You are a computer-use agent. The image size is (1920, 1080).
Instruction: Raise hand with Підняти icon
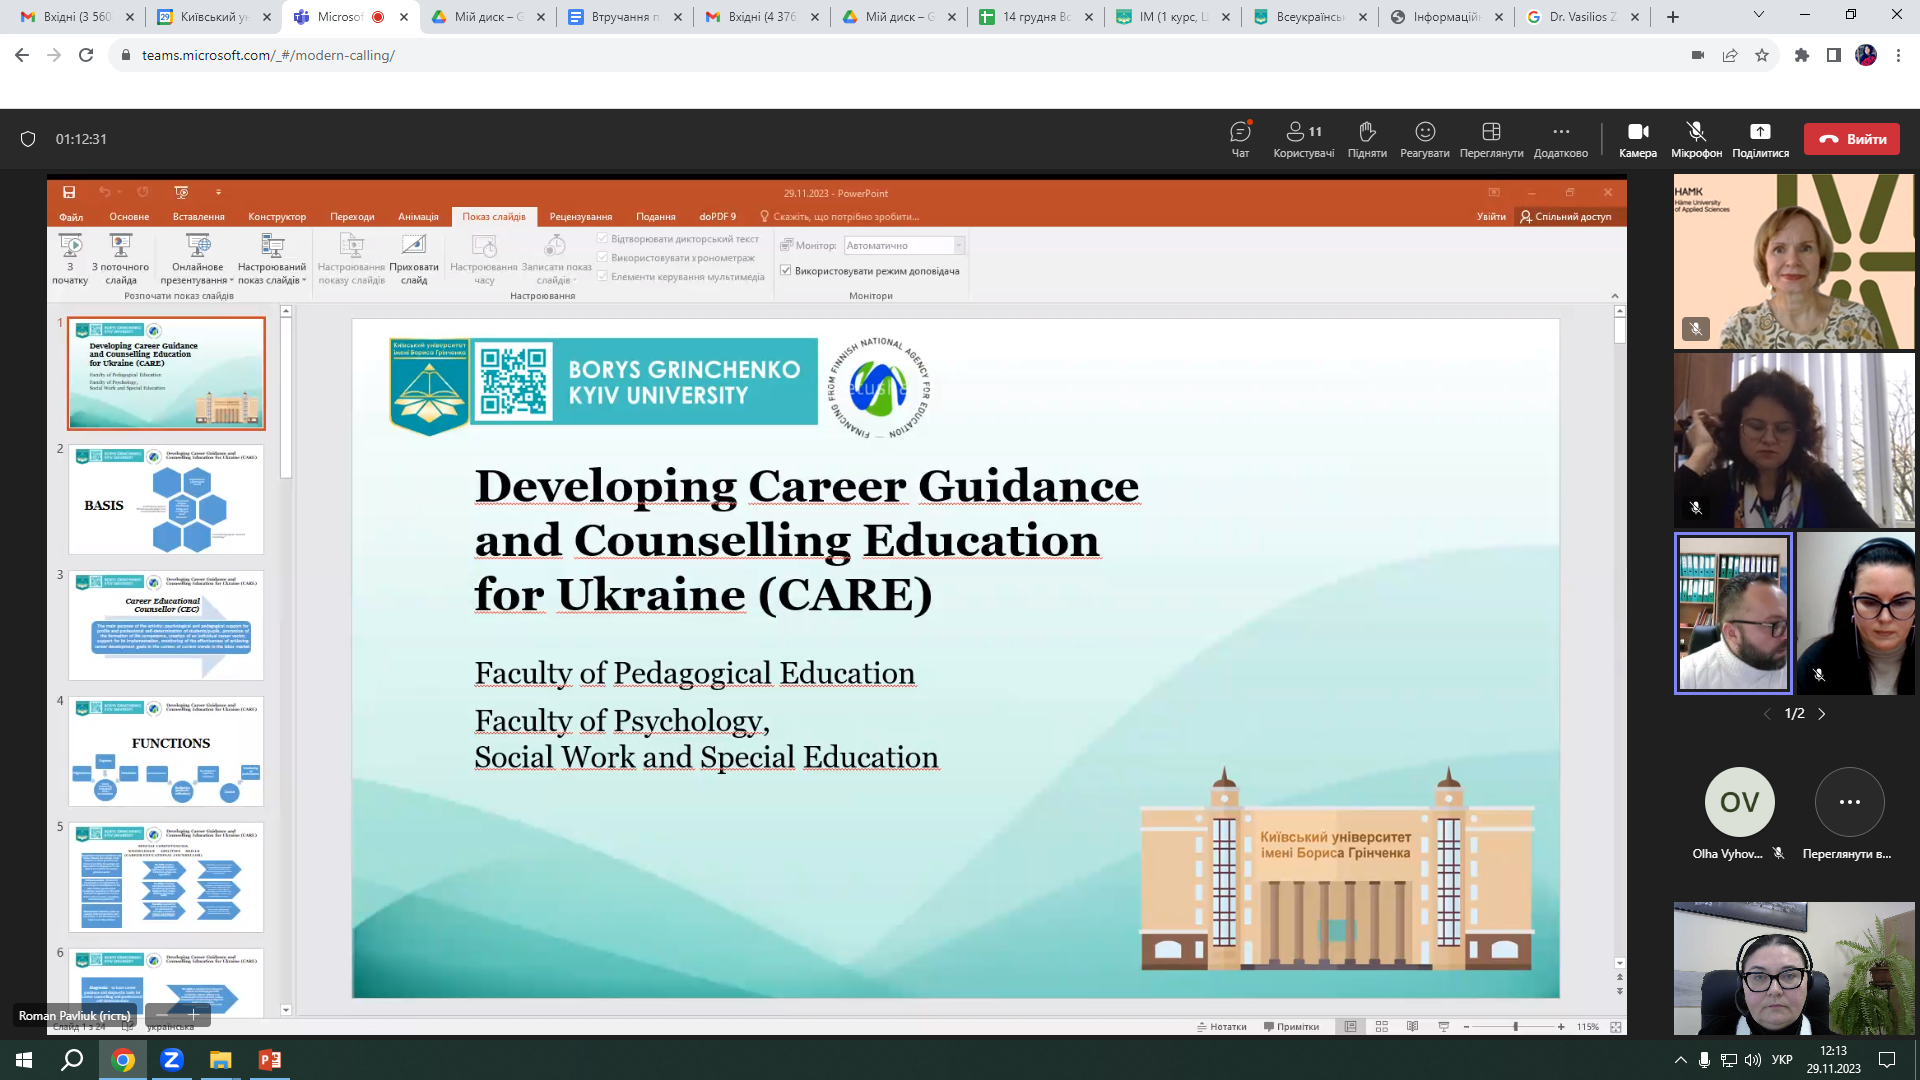1367,139
